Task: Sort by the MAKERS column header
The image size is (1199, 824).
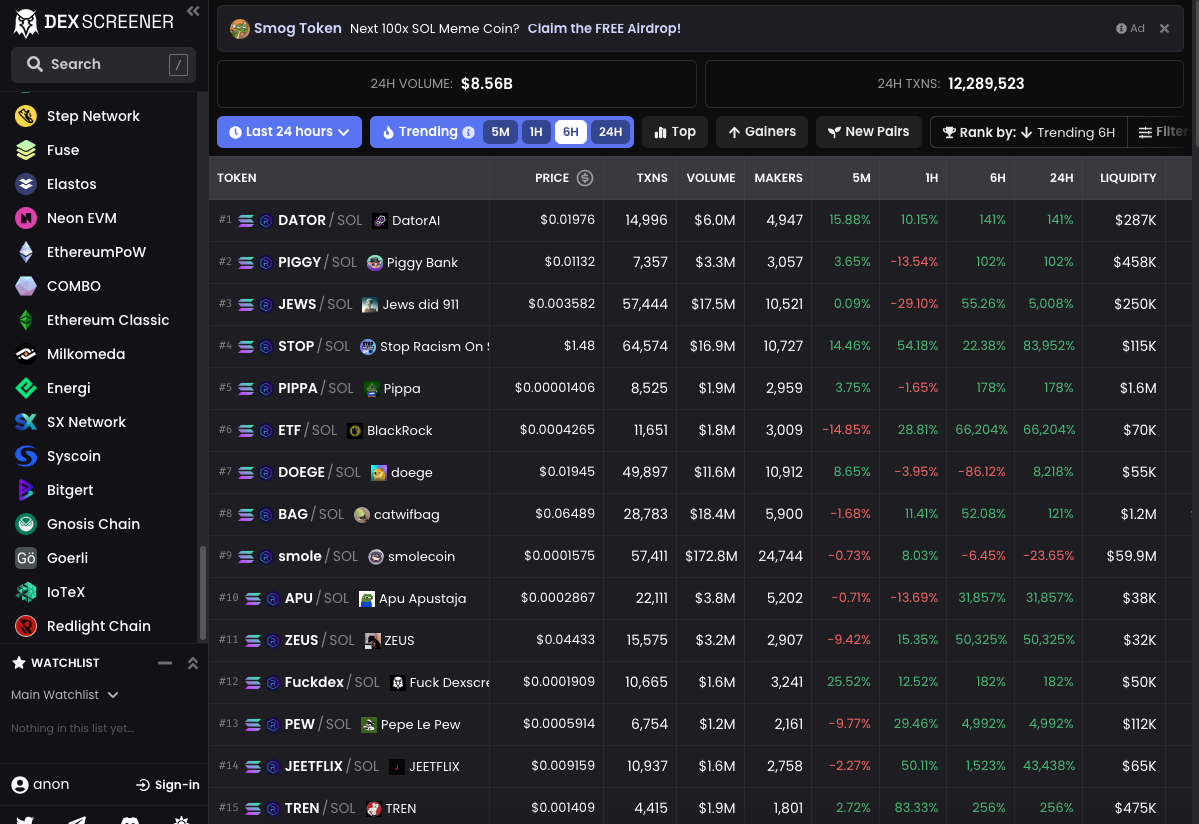Action: pyautogui.click(x=778, y=178)
